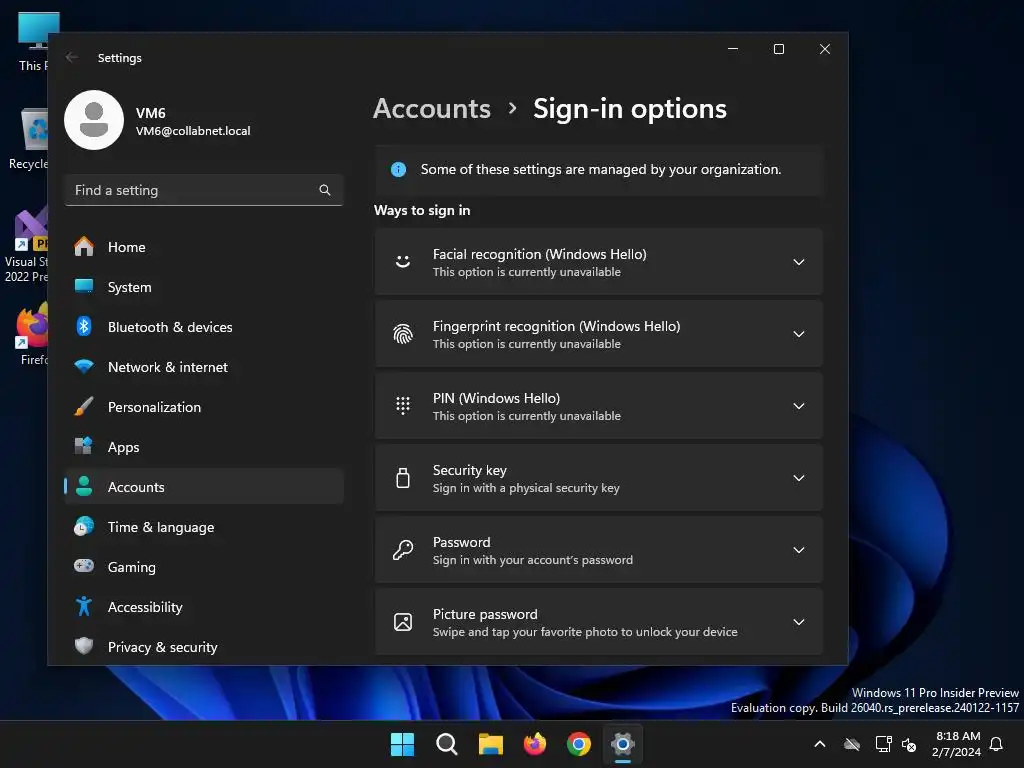
Task: Go to Bluetooth & devices
Action: tap(204, 327)
